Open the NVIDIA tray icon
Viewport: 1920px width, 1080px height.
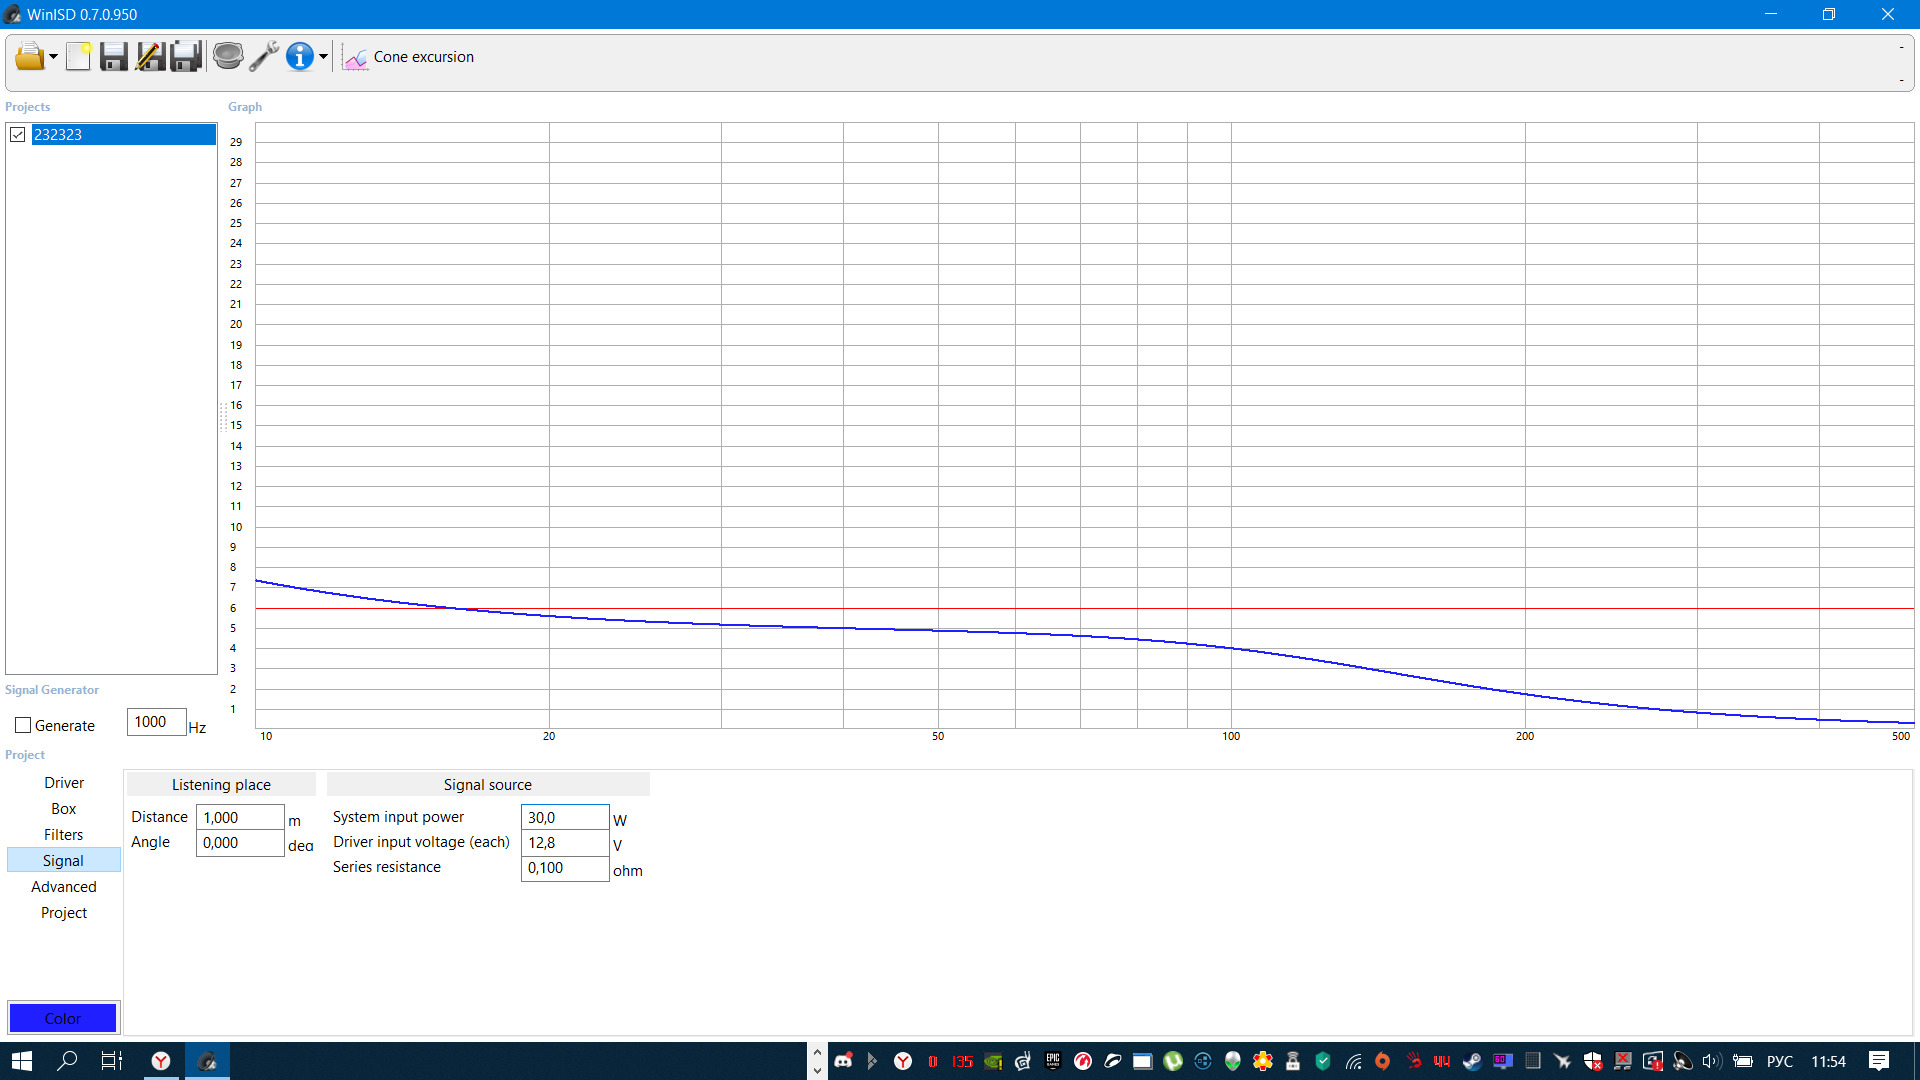993,1061
